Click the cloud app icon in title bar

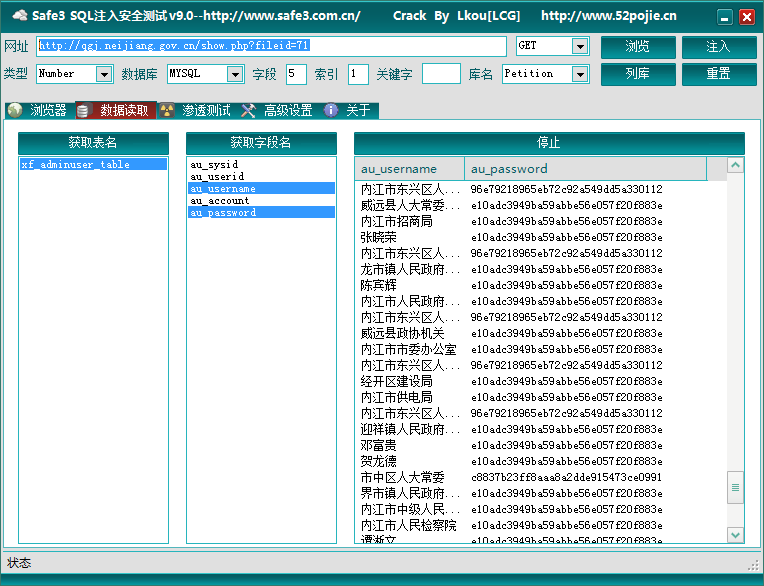(20, 16)
